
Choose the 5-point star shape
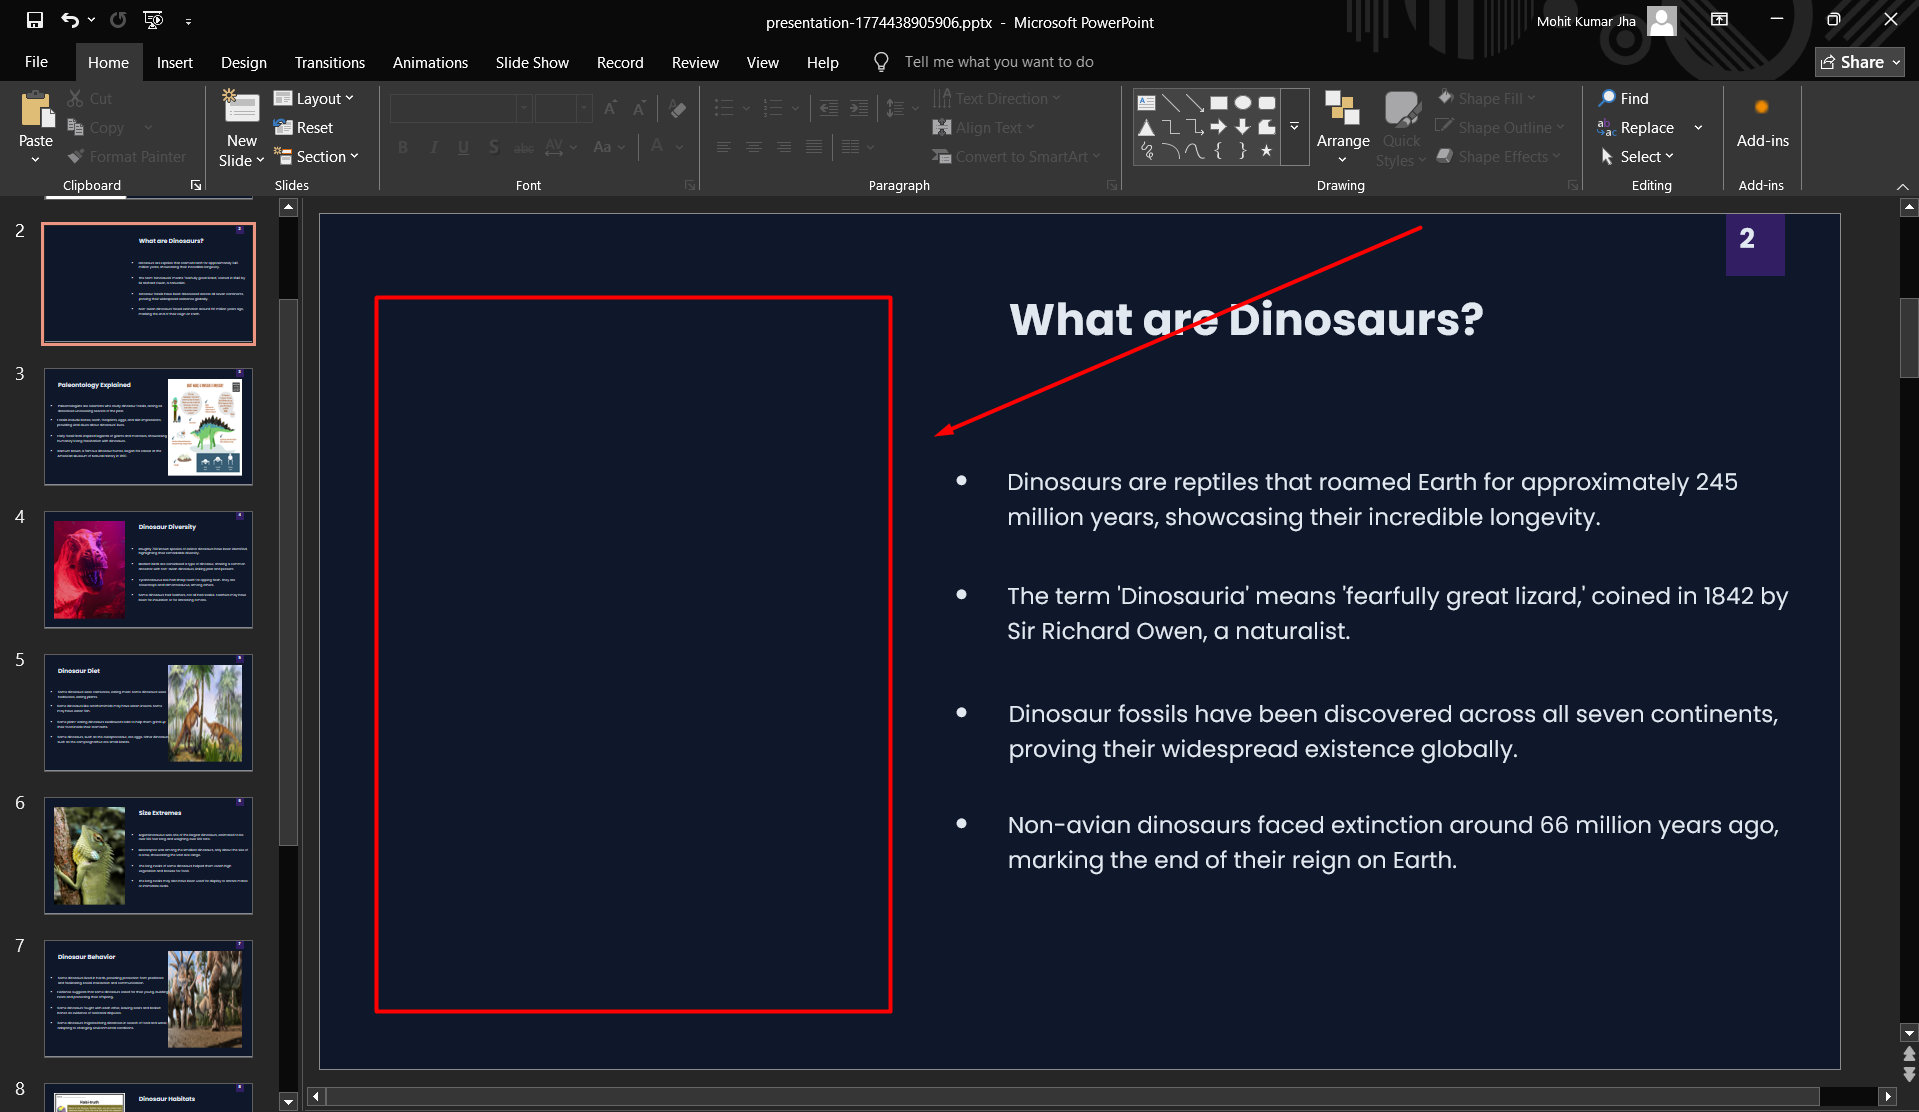[x=1267, y=151]
